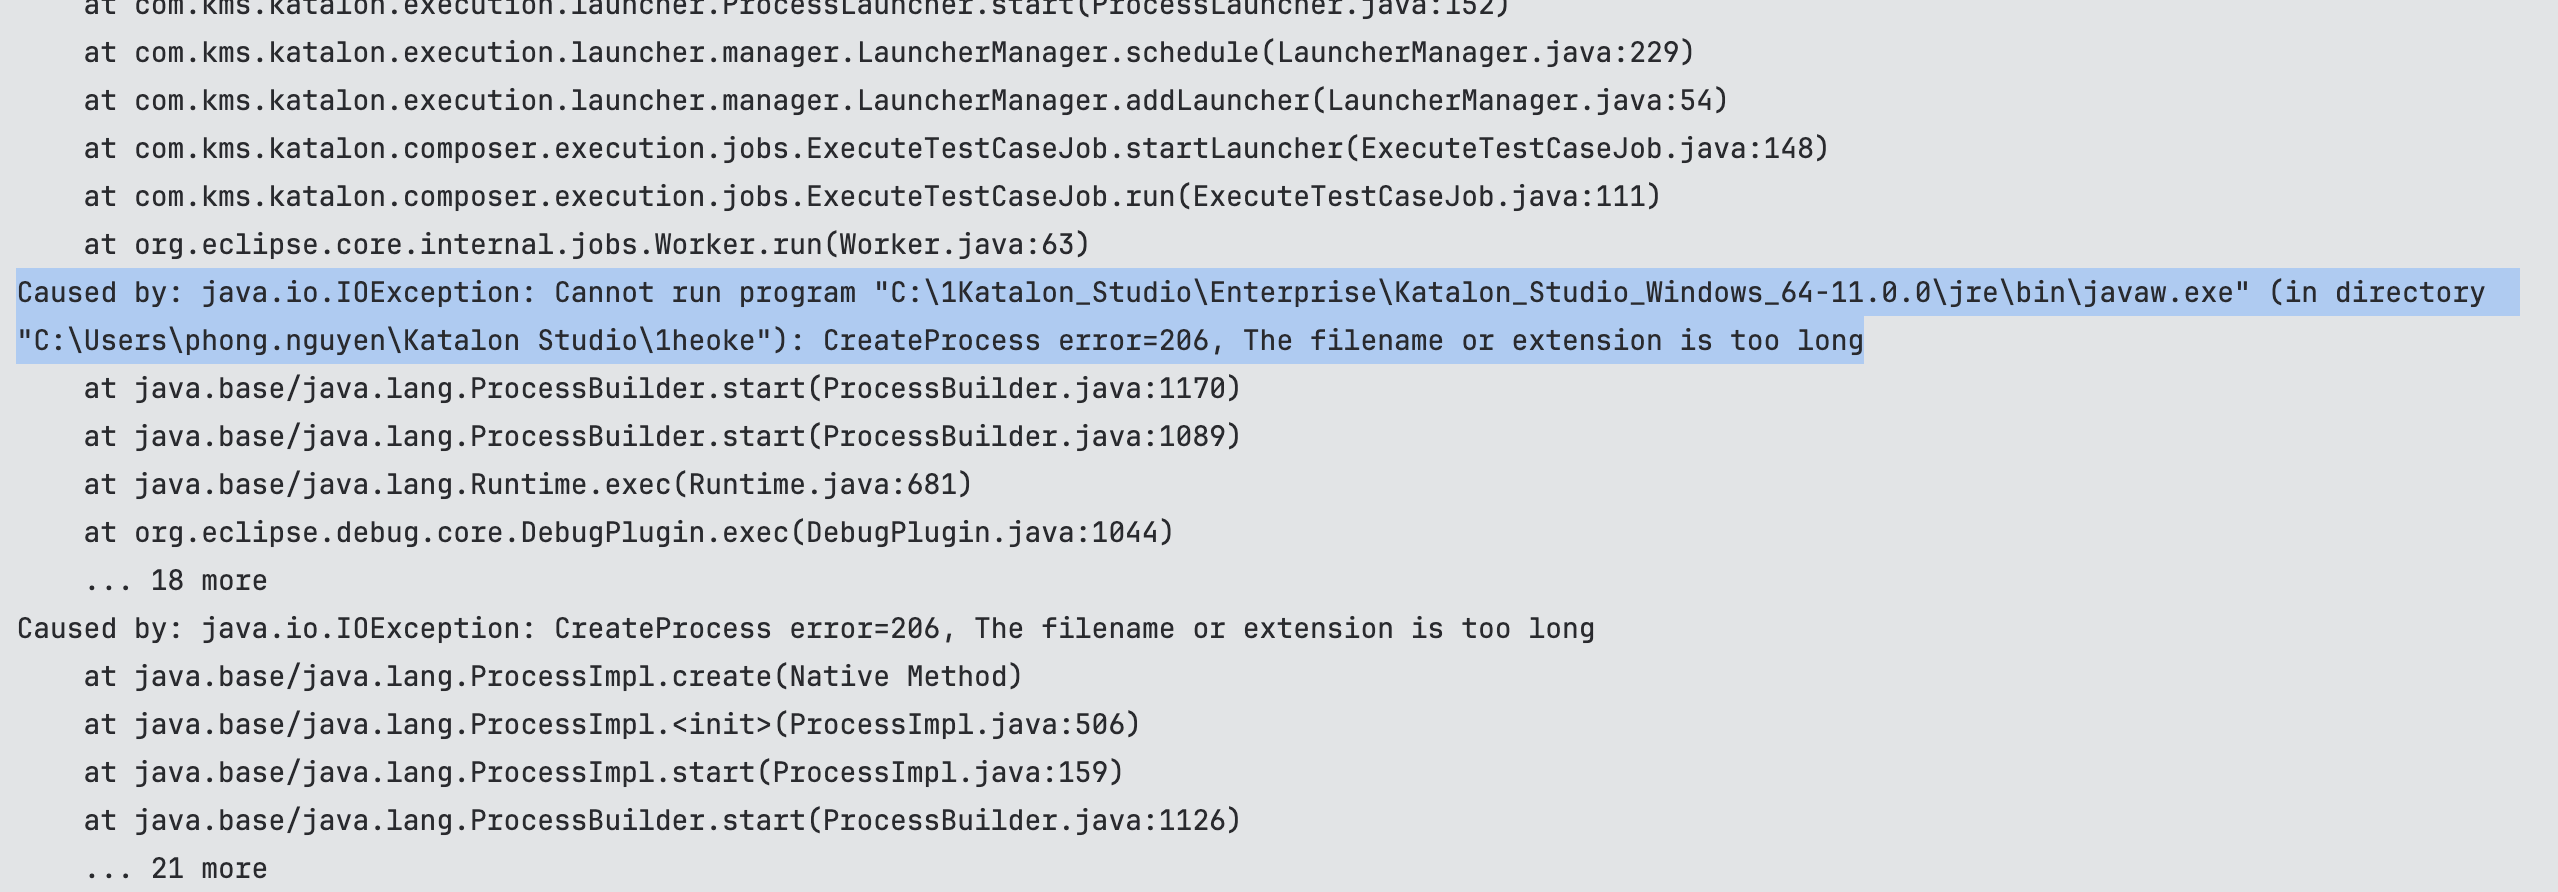Click the '... 18 more' line
Viewport: 2558px width, 892px height.
[x=177, y=580]
